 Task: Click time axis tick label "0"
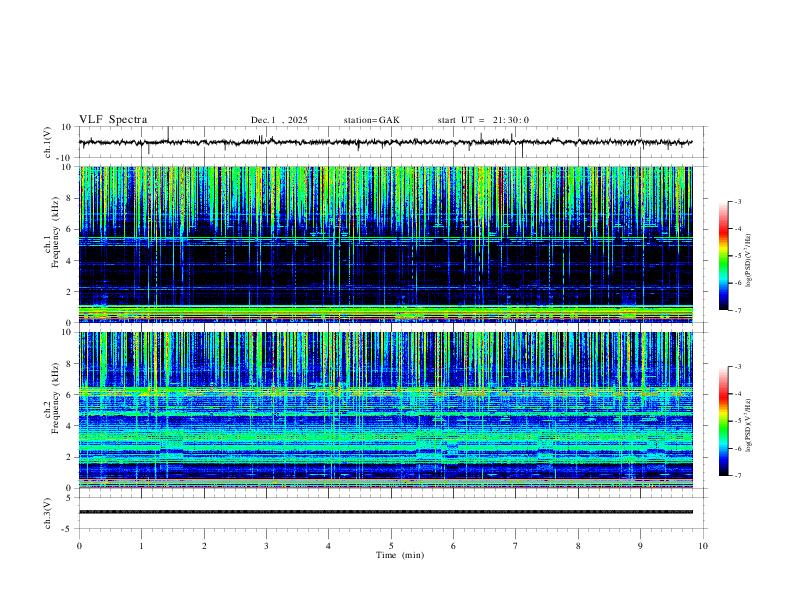pos(79,546)
